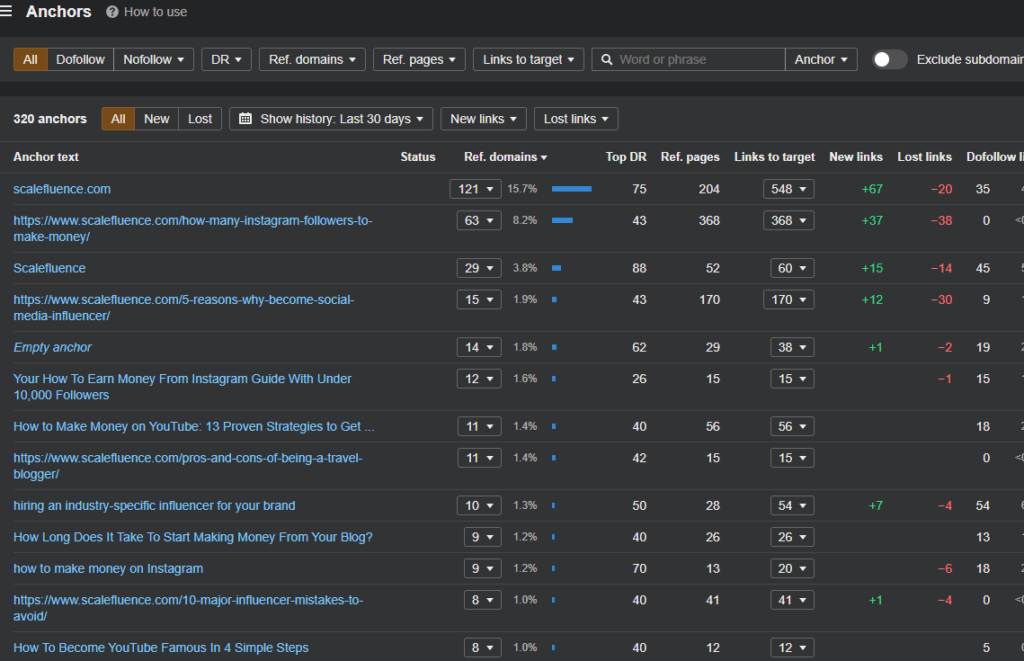This screenshot has width=1024, height=661.
Task: Open the scalefluence.com anchor link
Action: 62,189
